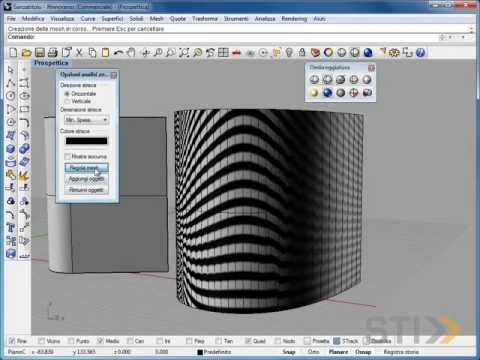Click the Print icon in toolbar
Screen dimensions: 480x360
(53, 52)
